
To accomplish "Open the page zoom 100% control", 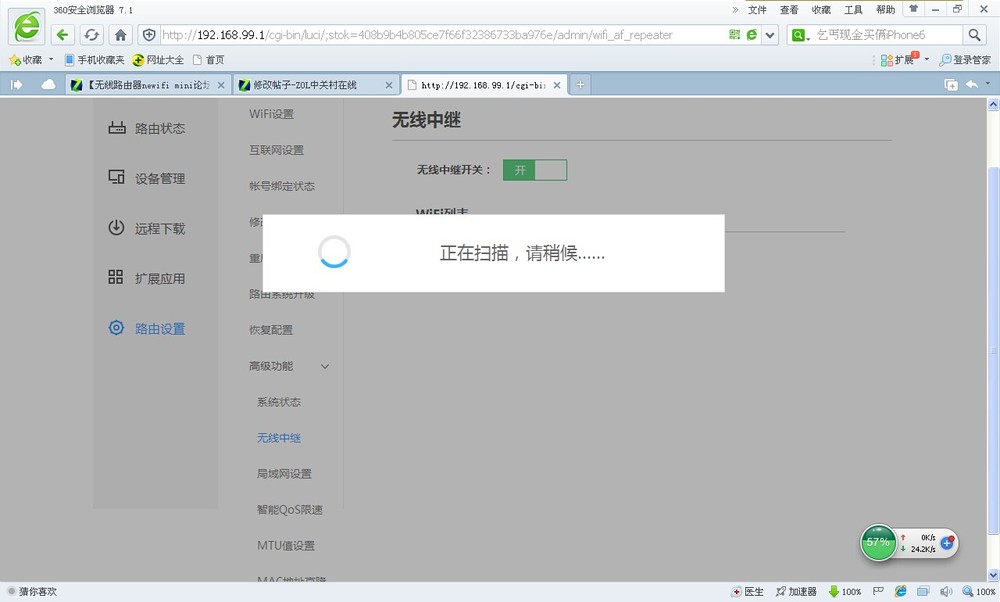I will pyautogui.click(x=979, y=591).
